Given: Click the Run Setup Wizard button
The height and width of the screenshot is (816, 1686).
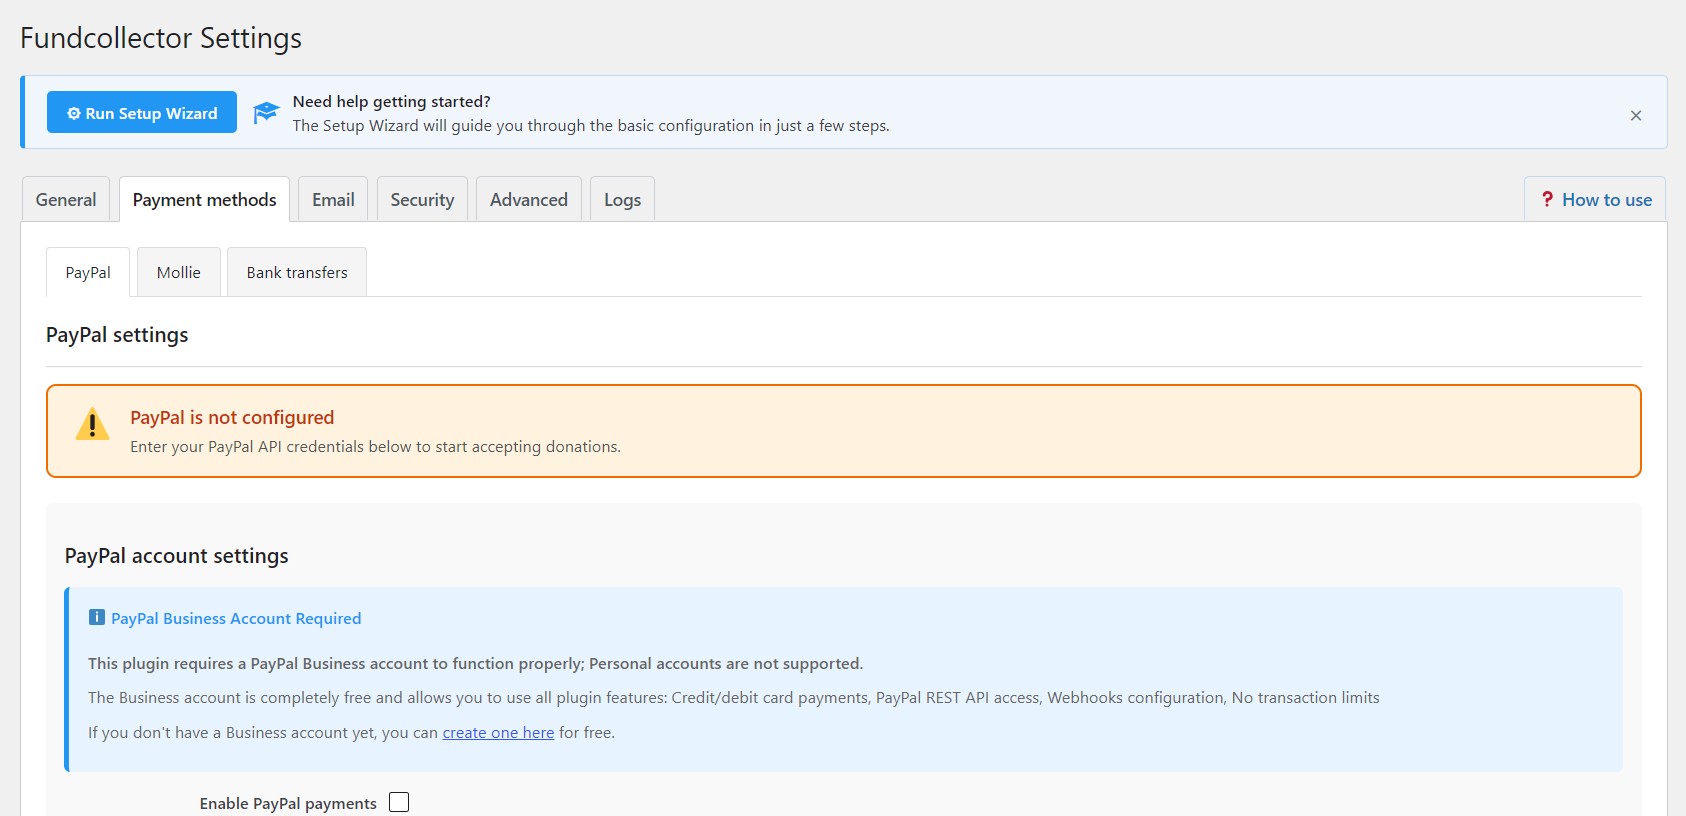Looking at the screenshot, I should pyautogui.click(x=142, y=113).
